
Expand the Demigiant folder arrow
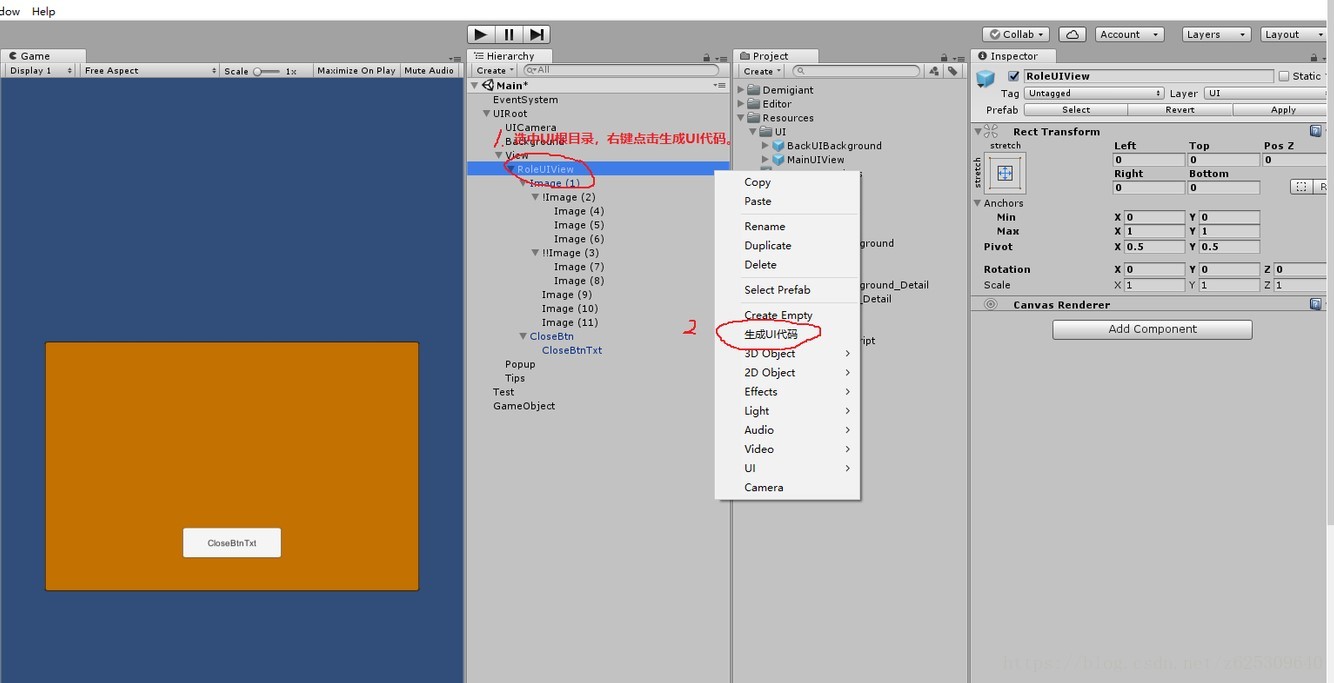[742, 89]
